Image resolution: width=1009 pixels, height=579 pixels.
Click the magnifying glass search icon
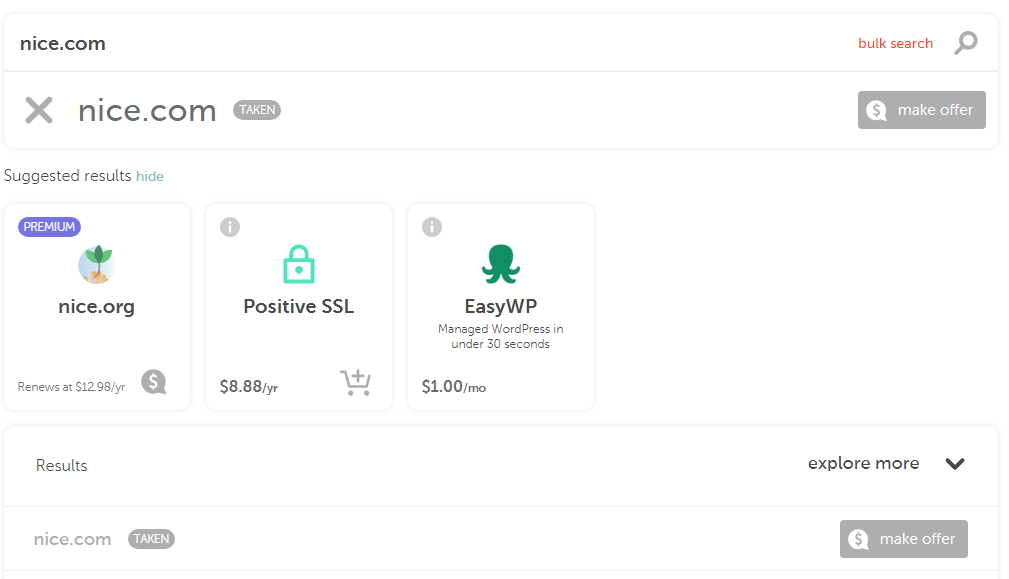(965, 43)
